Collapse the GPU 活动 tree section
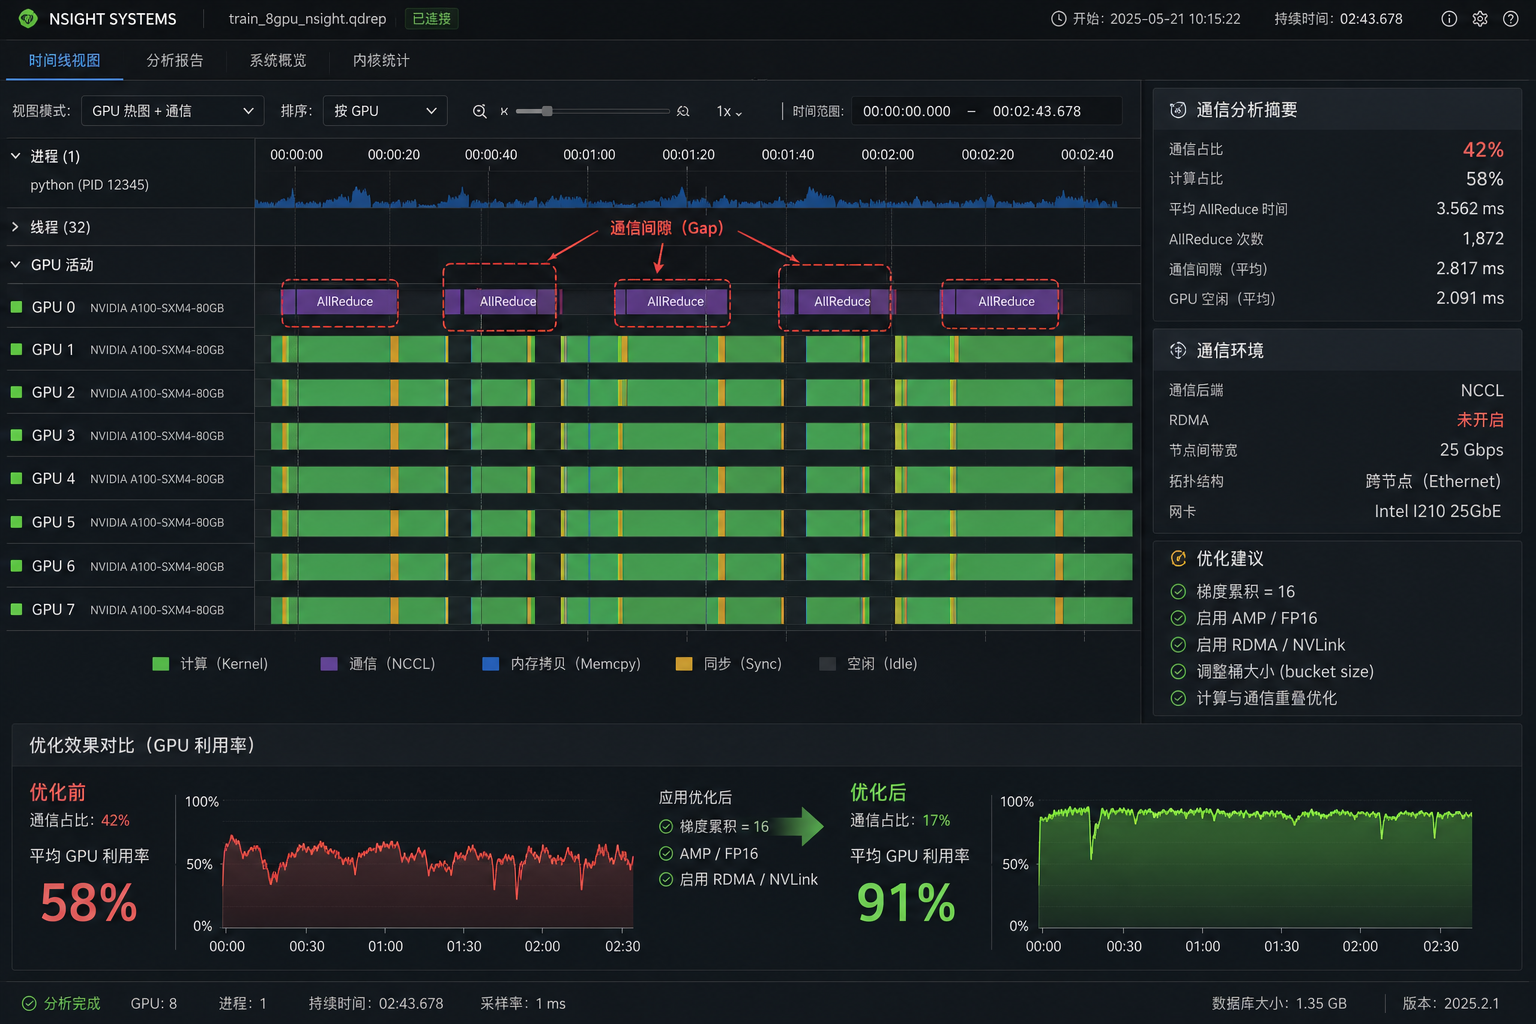Viewport: 1536px width, 1024px height. pos(15,265)
